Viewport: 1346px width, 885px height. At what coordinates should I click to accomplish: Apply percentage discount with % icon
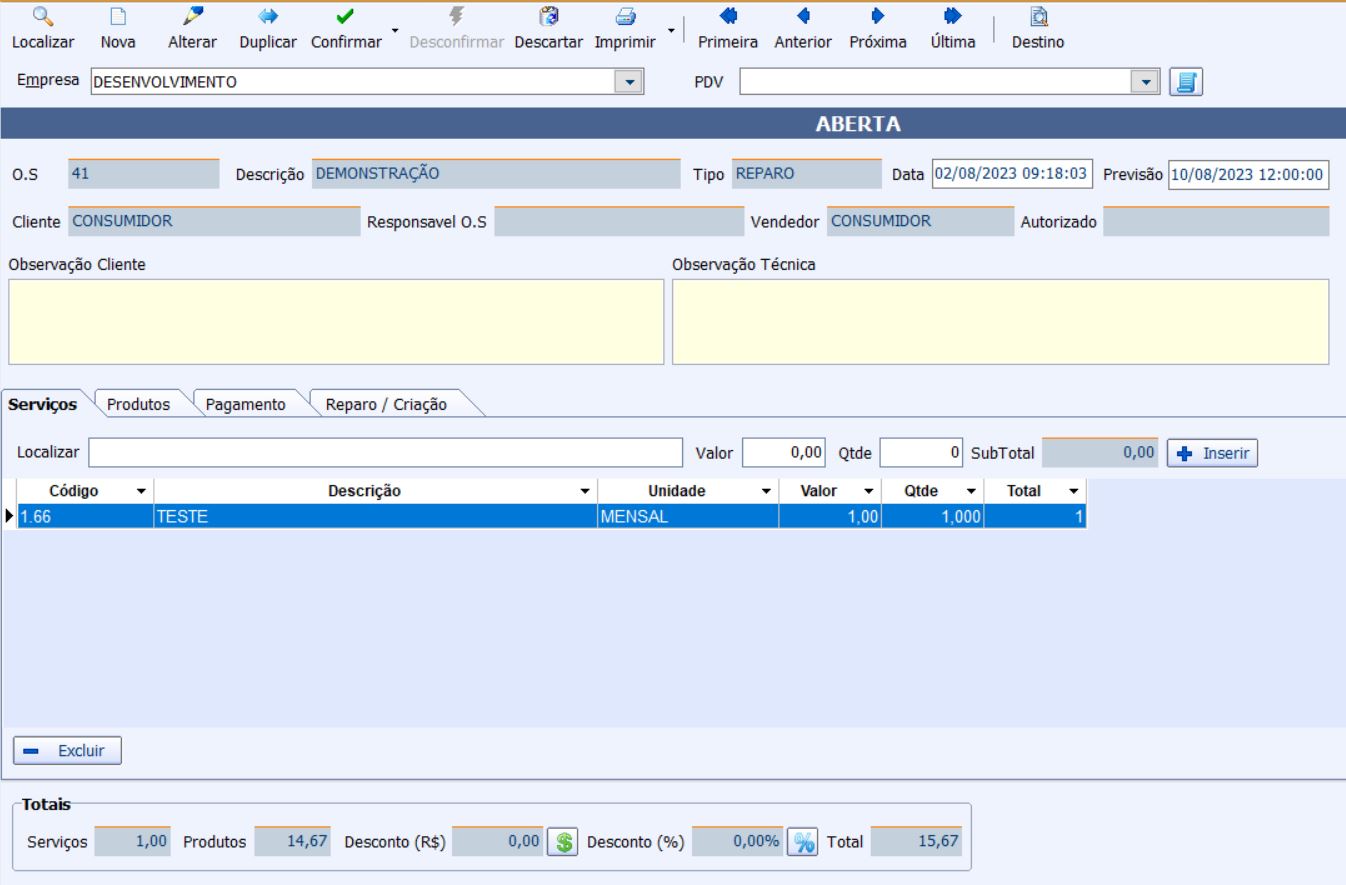point(800,842)
